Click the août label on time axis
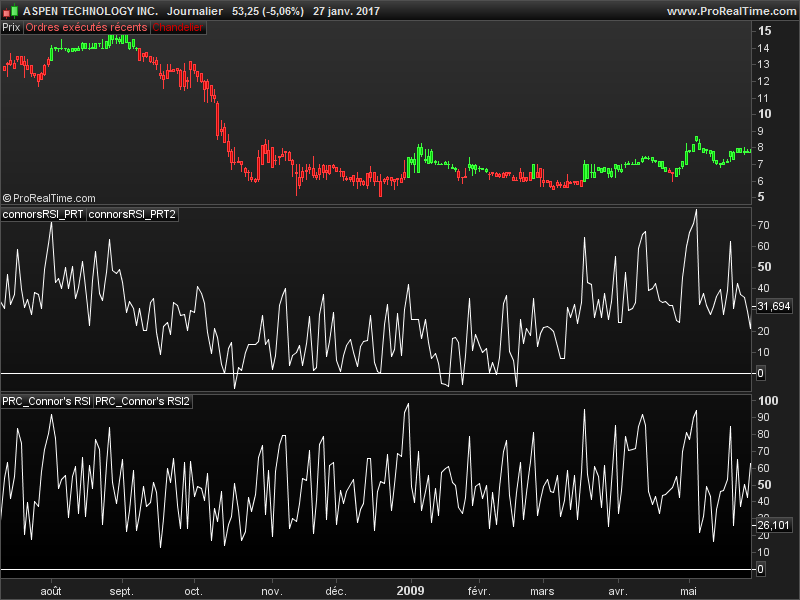 point(51,591)
